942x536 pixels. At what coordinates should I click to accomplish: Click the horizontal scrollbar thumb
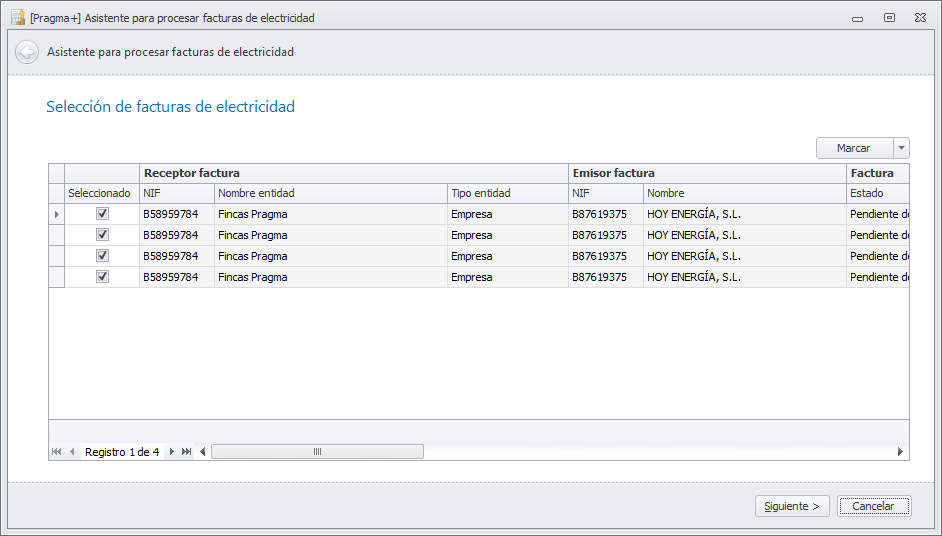click(x=317, y=452)
